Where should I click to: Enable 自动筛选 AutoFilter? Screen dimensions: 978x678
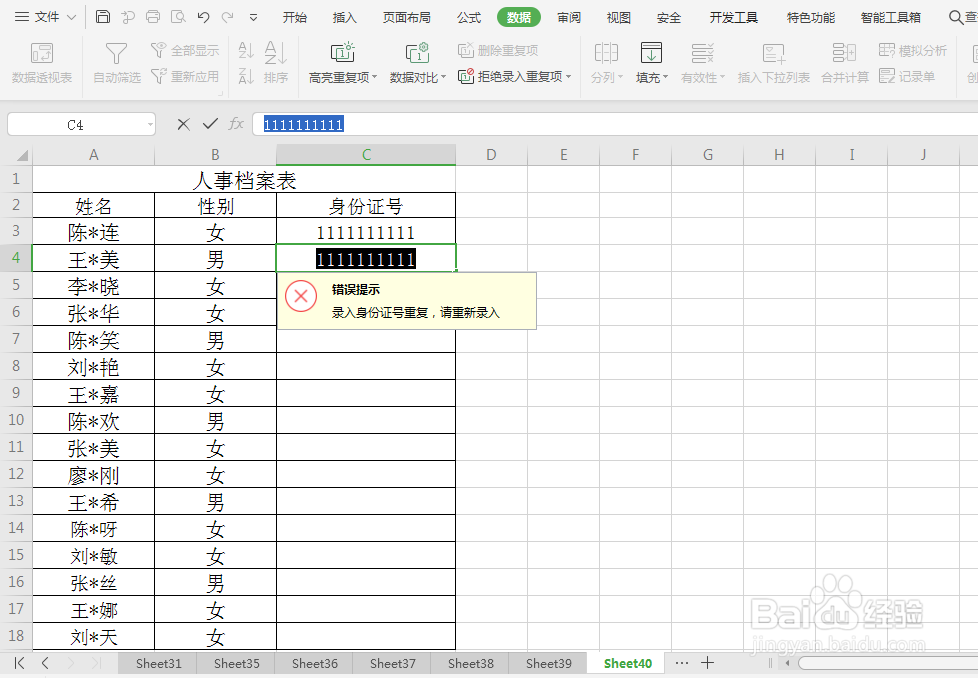pyautogui.click(x=115, y=62)
